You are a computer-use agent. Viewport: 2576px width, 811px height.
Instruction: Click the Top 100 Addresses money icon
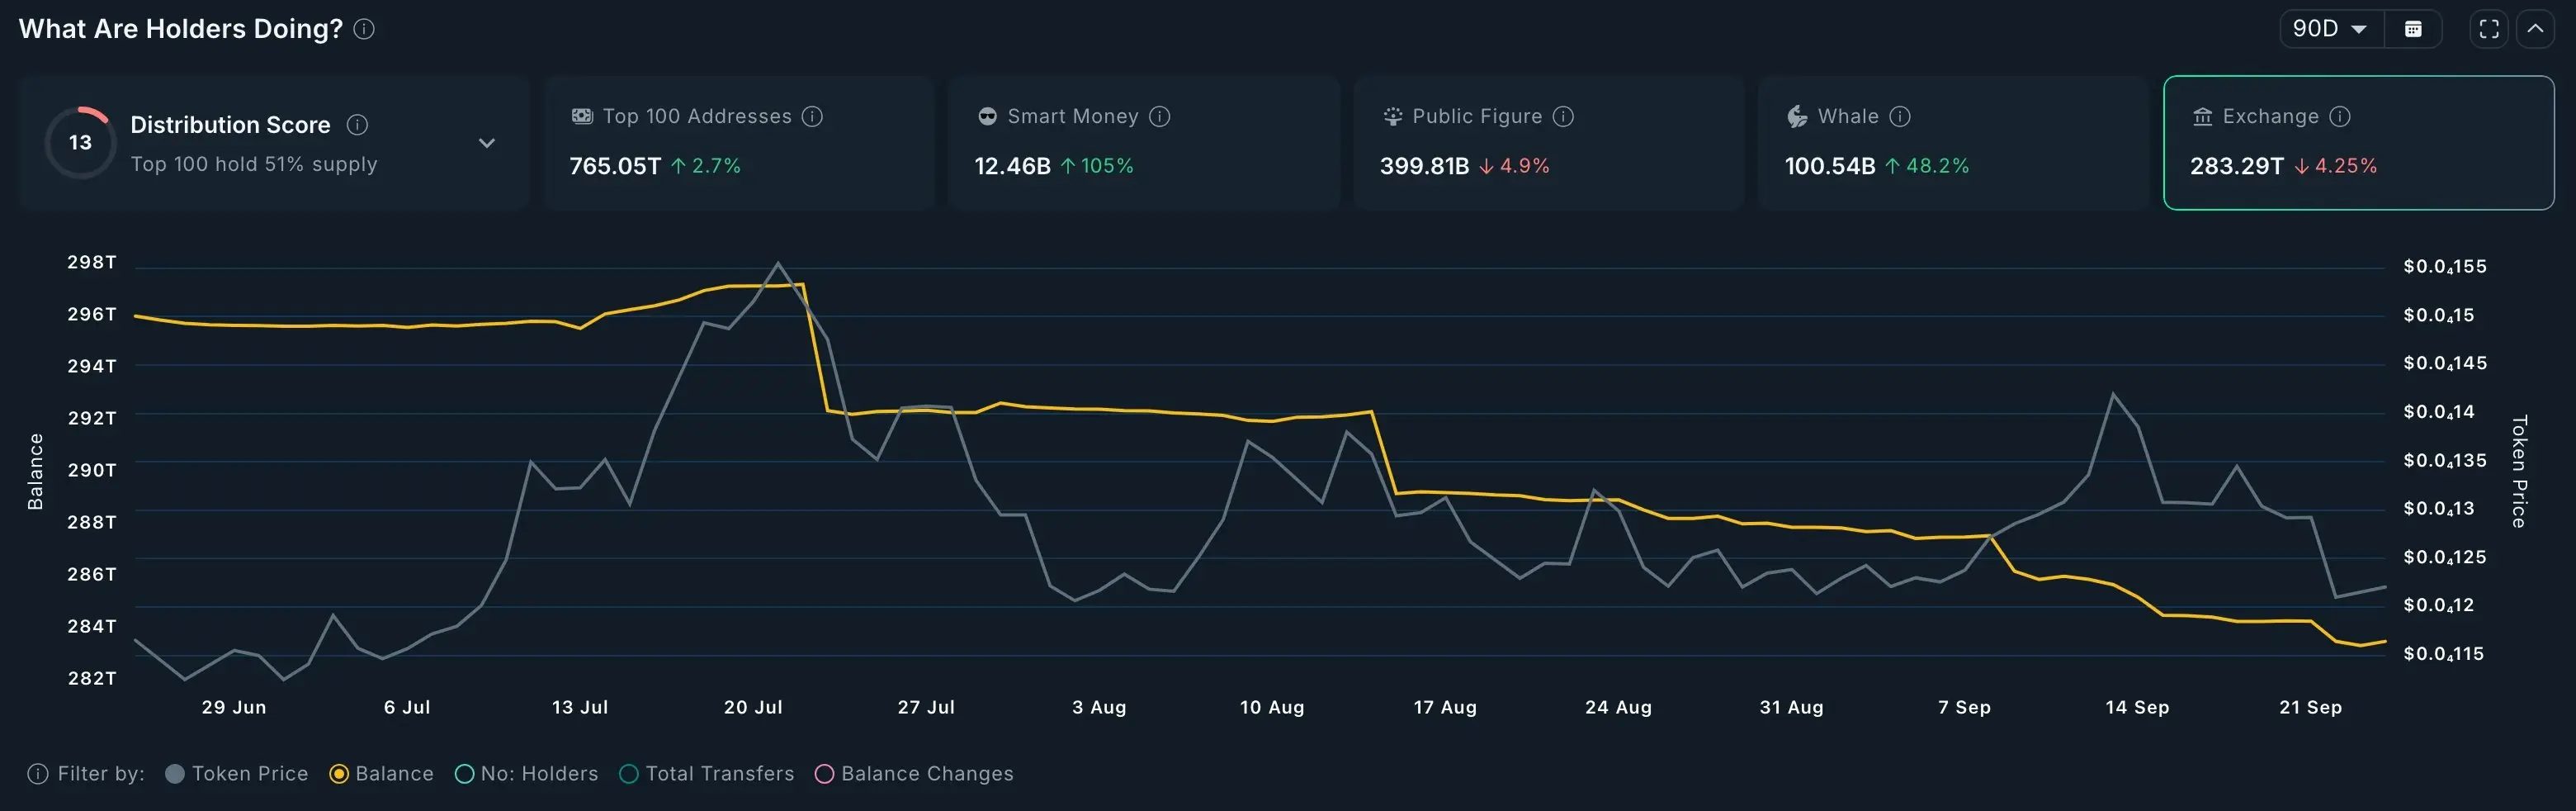(581, 116)
